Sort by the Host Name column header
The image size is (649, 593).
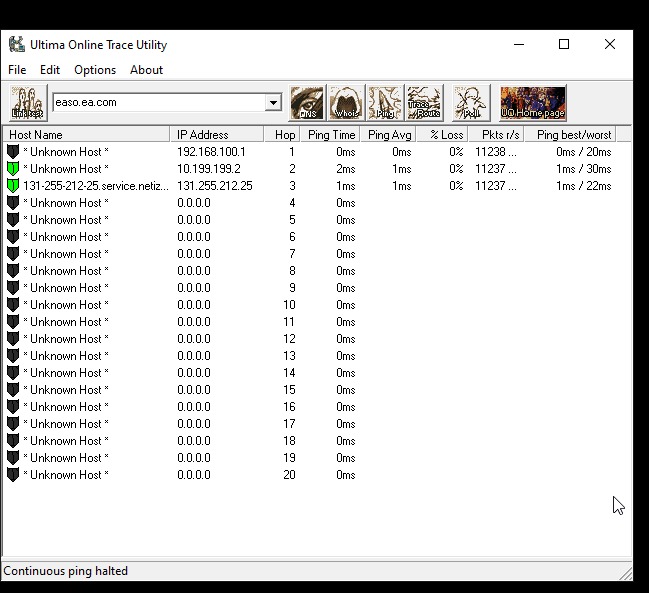coord(86,135)
